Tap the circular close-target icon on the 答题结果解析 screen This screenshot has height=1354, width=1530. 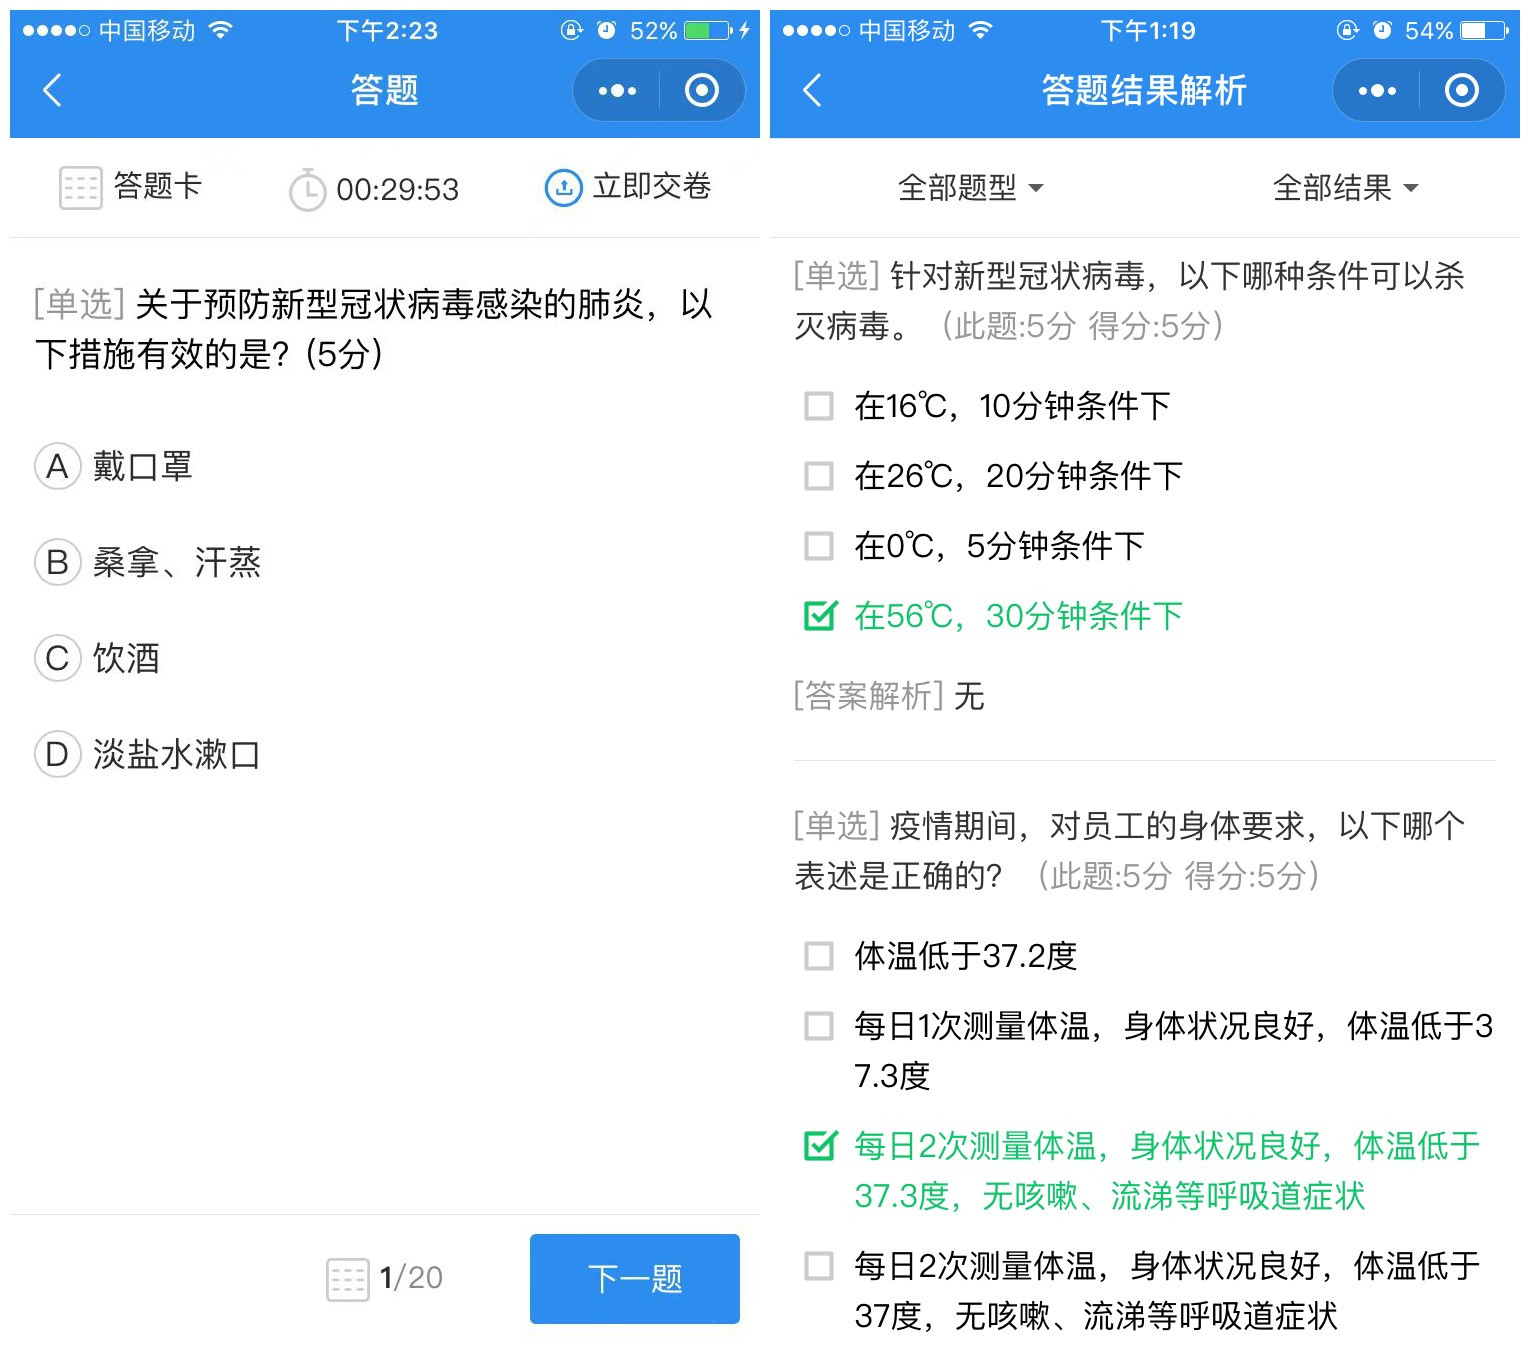tap(1462, 91)
